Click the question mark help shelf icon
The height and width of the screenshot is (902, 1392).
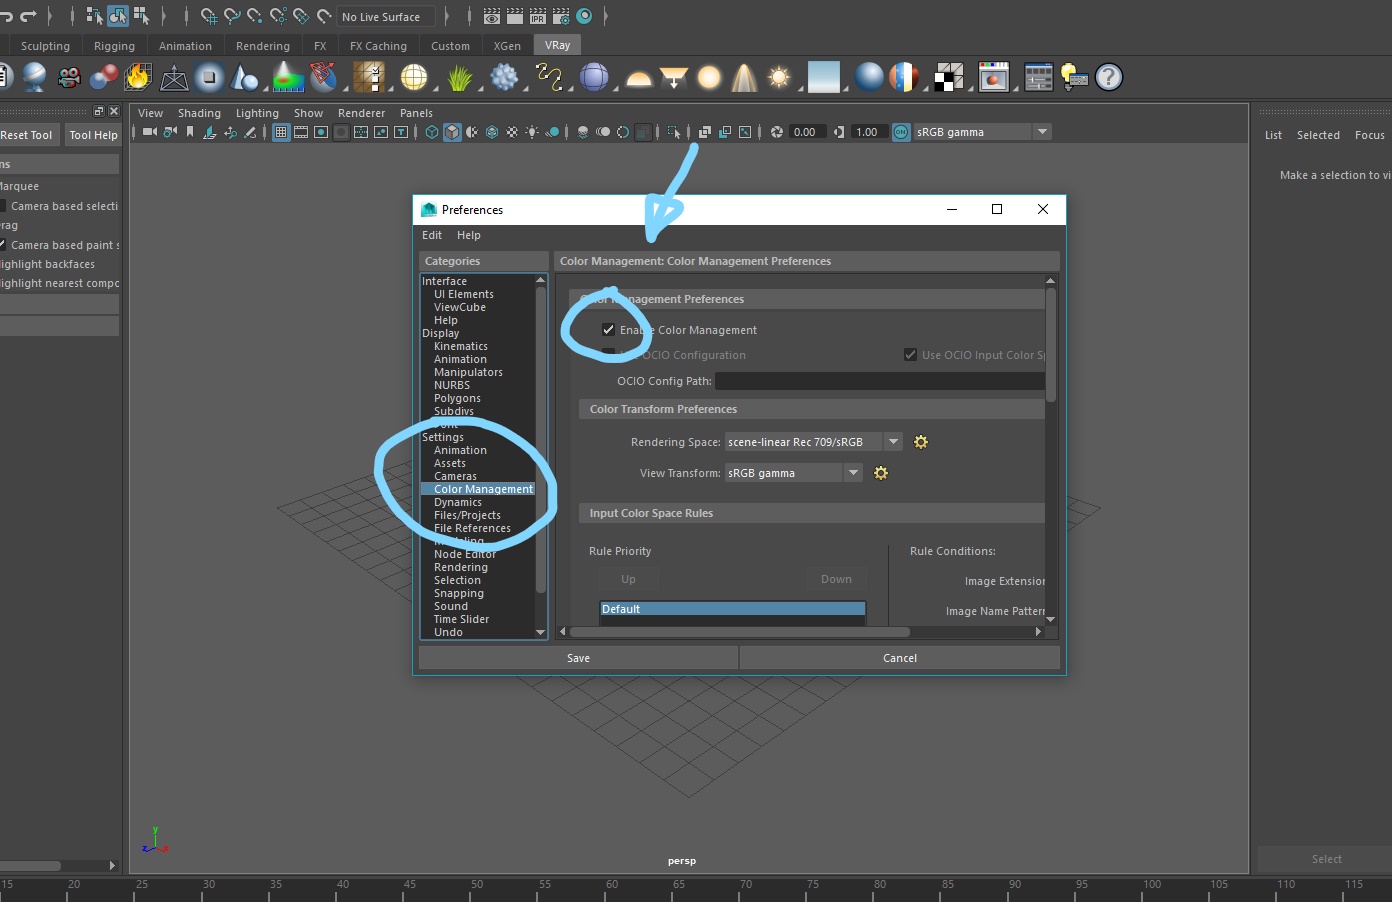click(1108, 77)
